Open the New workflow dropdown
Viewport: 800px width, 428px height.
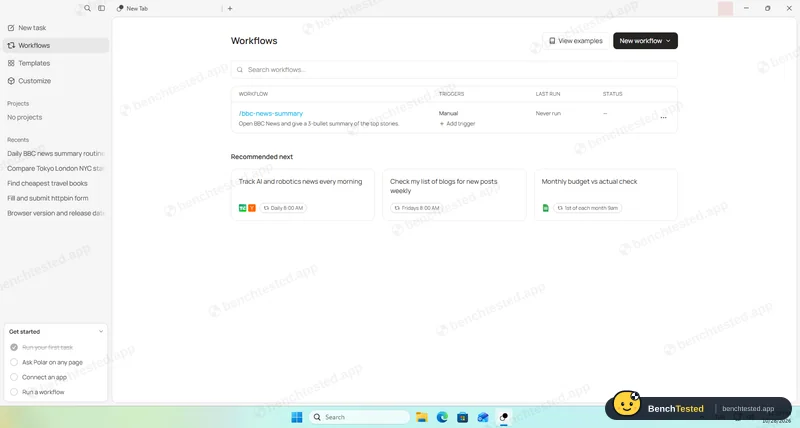tap(645, 41)
